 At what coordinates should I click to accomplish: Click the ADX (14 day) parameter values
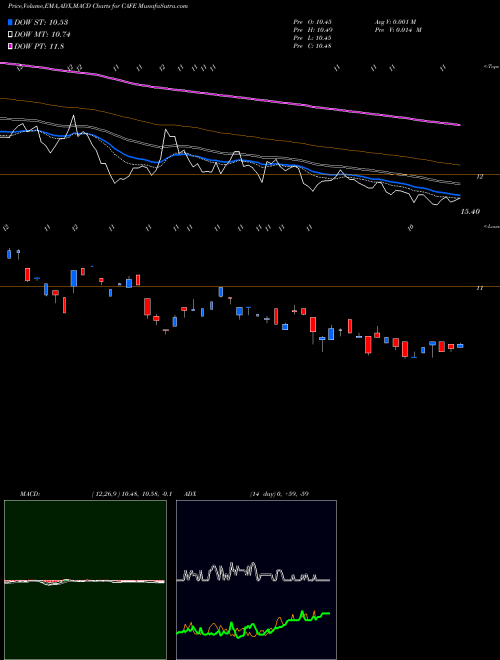[x=279, y=494]
